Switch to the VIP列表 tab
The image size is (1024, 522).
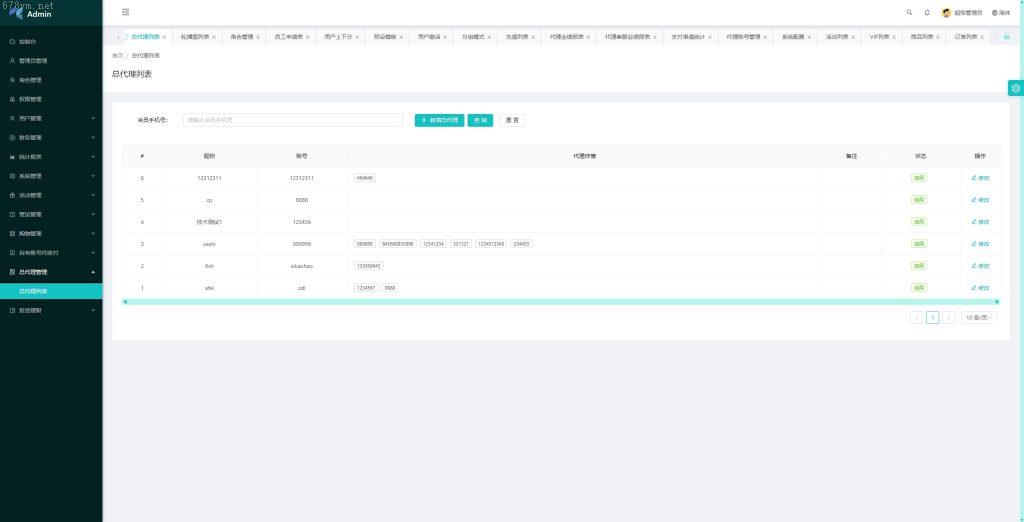879,37
